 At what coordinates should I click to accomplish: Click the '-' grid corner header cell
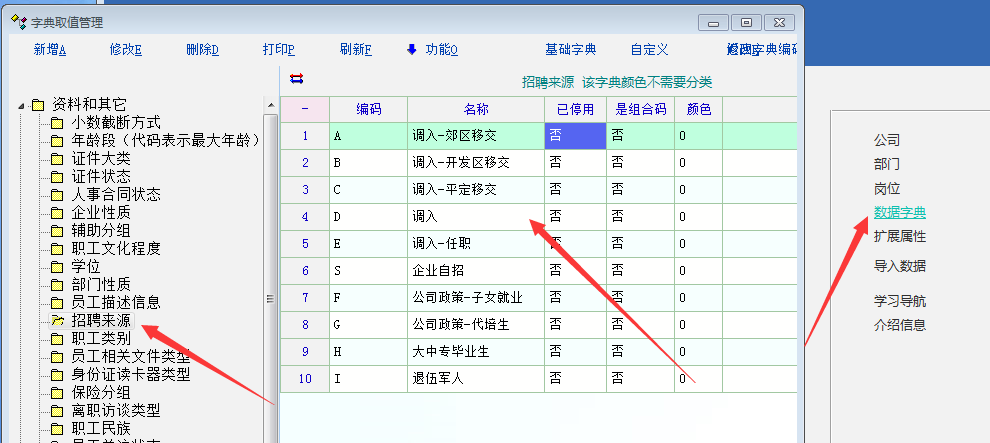tap(304, 109)
